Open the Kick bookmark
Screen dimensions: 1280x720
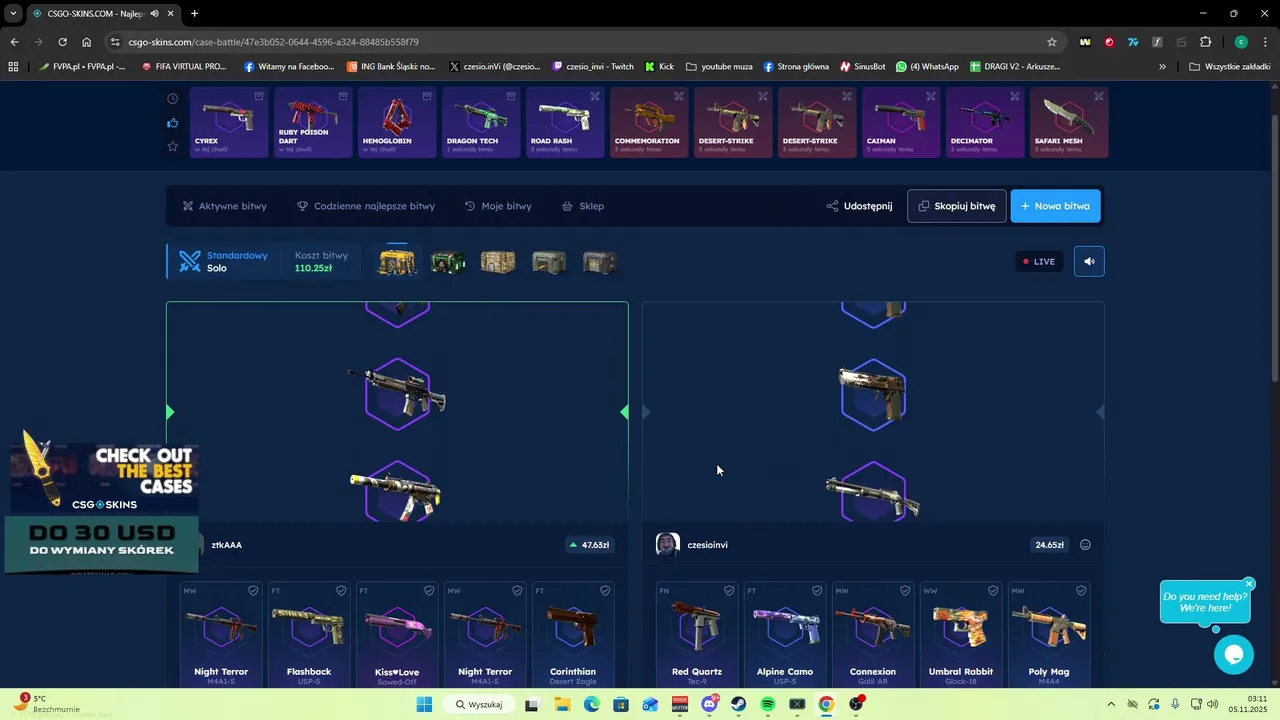click(659, 67)
